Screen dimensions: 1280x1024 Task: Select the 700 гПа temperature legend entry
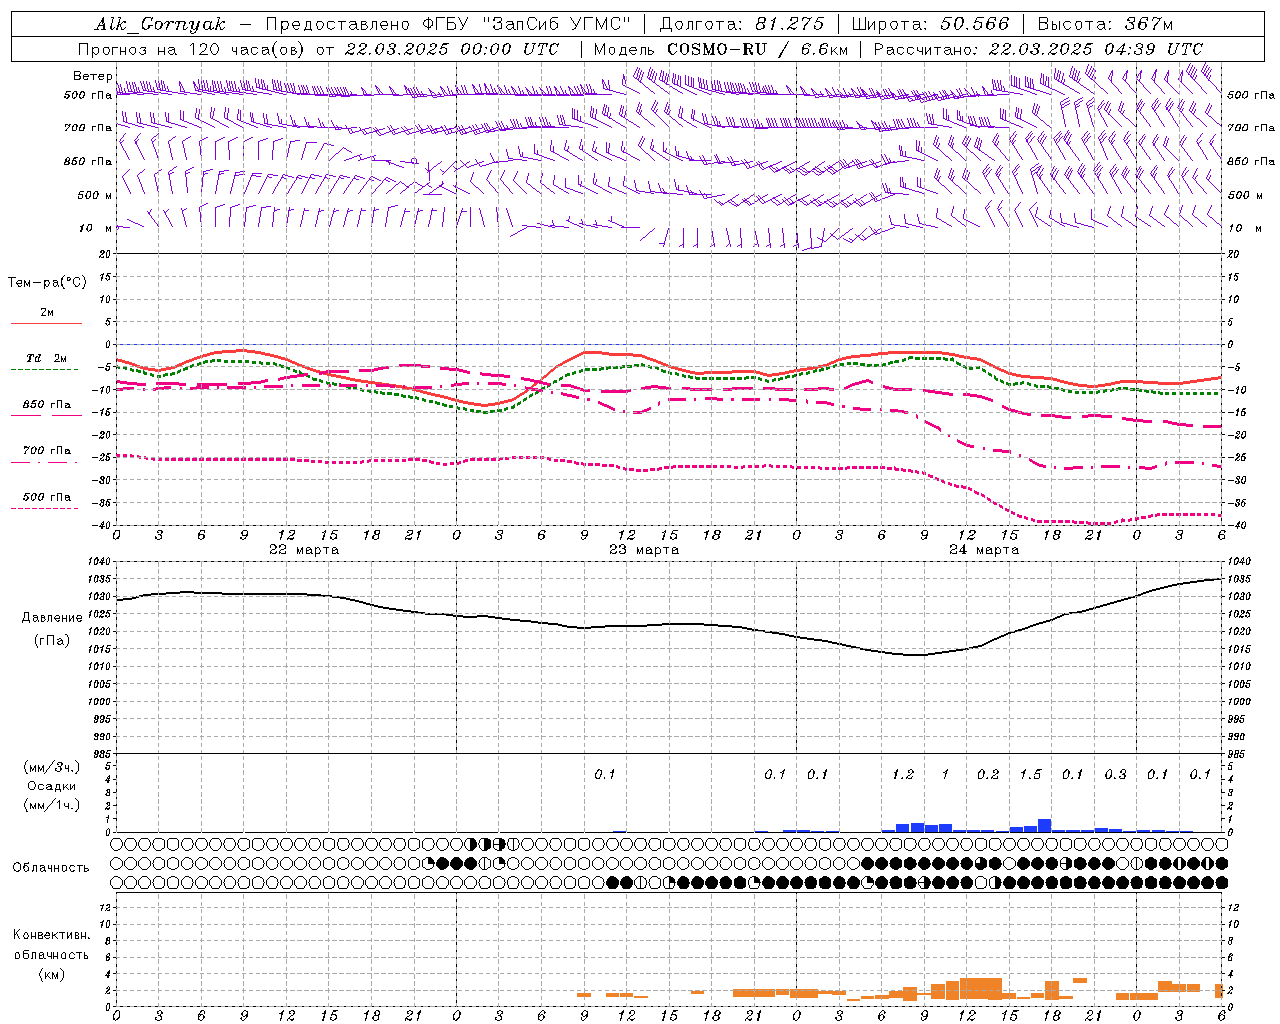(x=47, y=451)
